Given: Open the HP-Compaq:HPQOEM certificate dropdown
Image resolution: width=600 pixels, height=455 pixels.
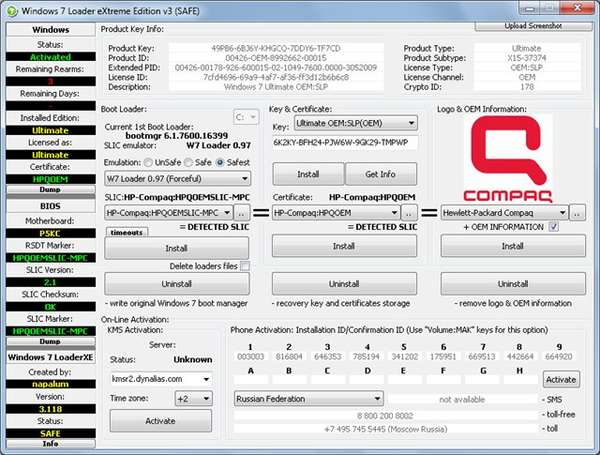Looking at the screenshot, I should [x=336, y=212].
